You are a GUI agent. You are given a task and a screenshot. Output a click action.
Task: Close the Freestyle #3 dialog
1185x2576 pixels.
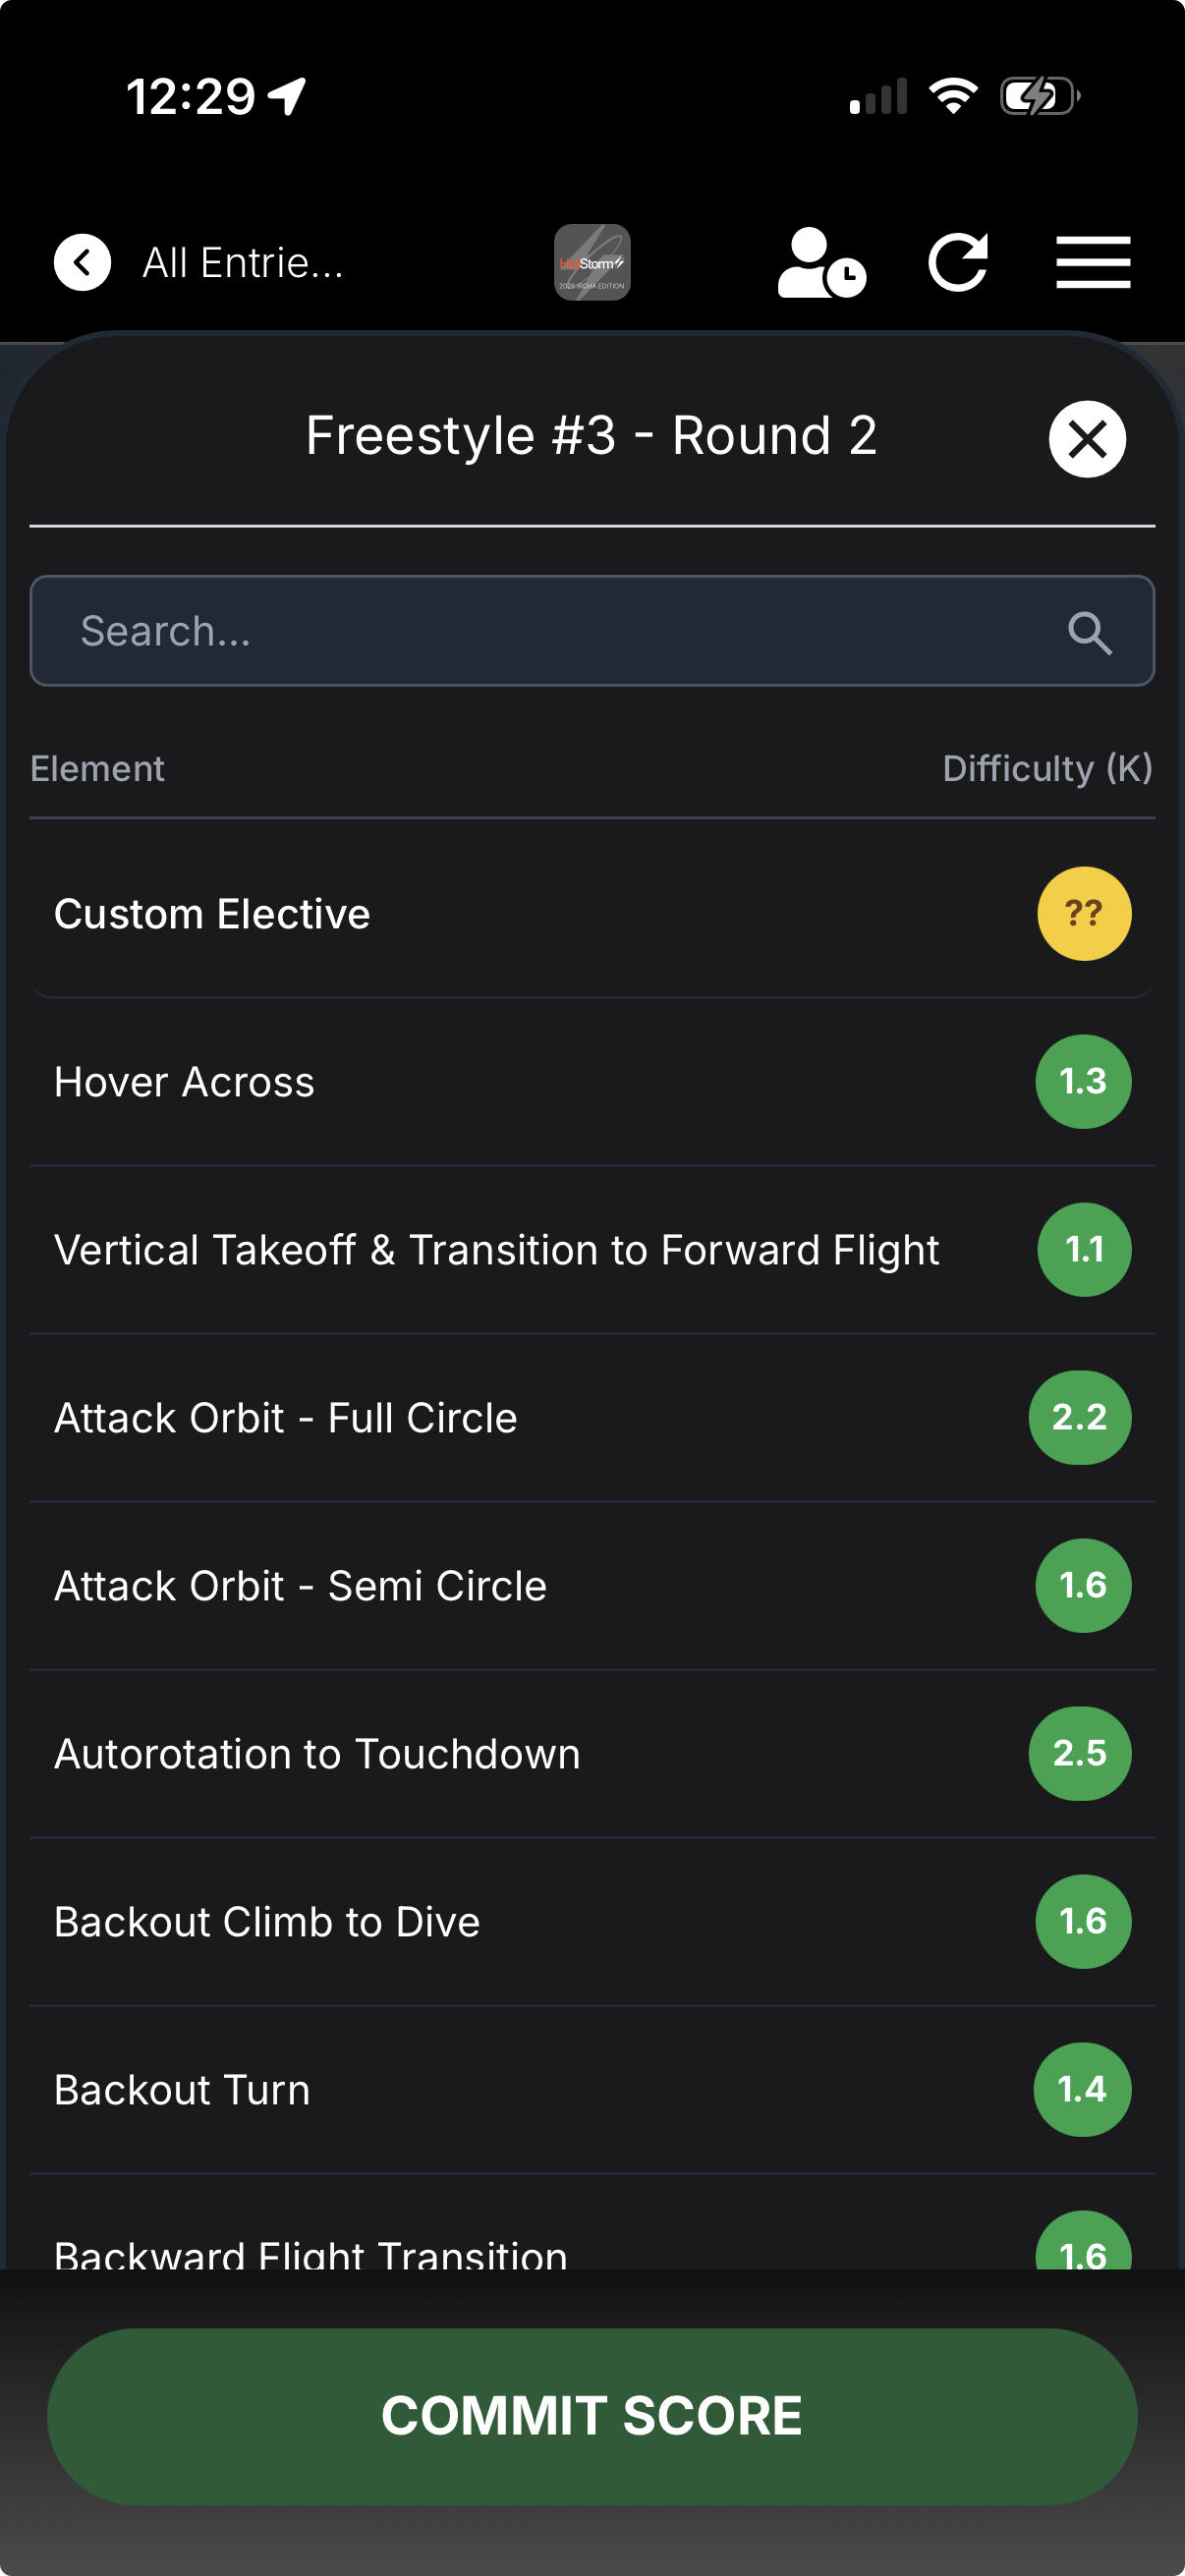1087,439
